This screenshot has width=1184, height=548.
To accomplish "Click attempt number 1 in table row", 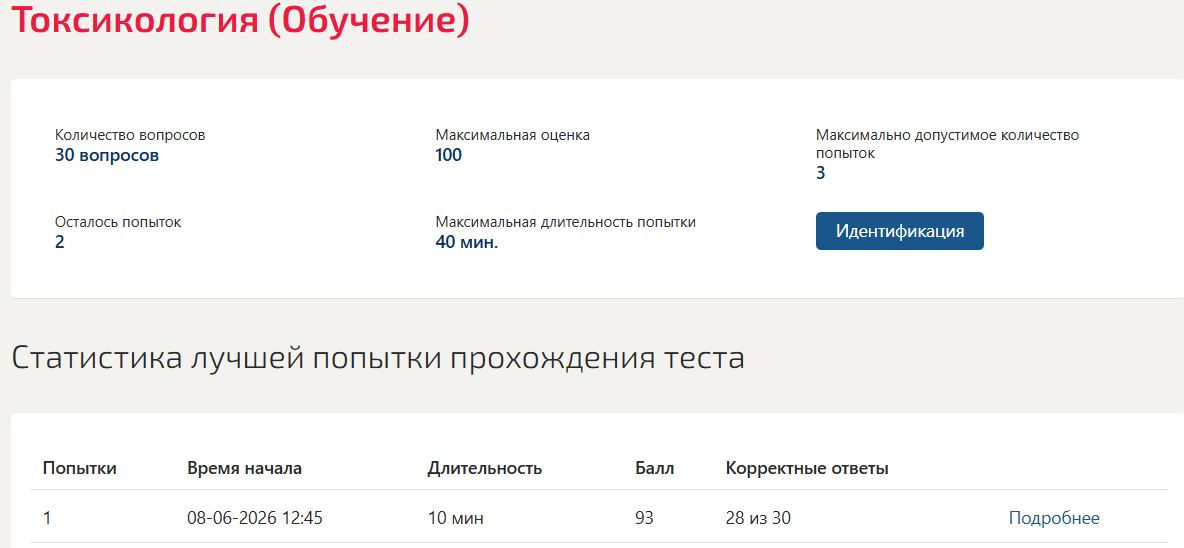I will tap(47, 519).
